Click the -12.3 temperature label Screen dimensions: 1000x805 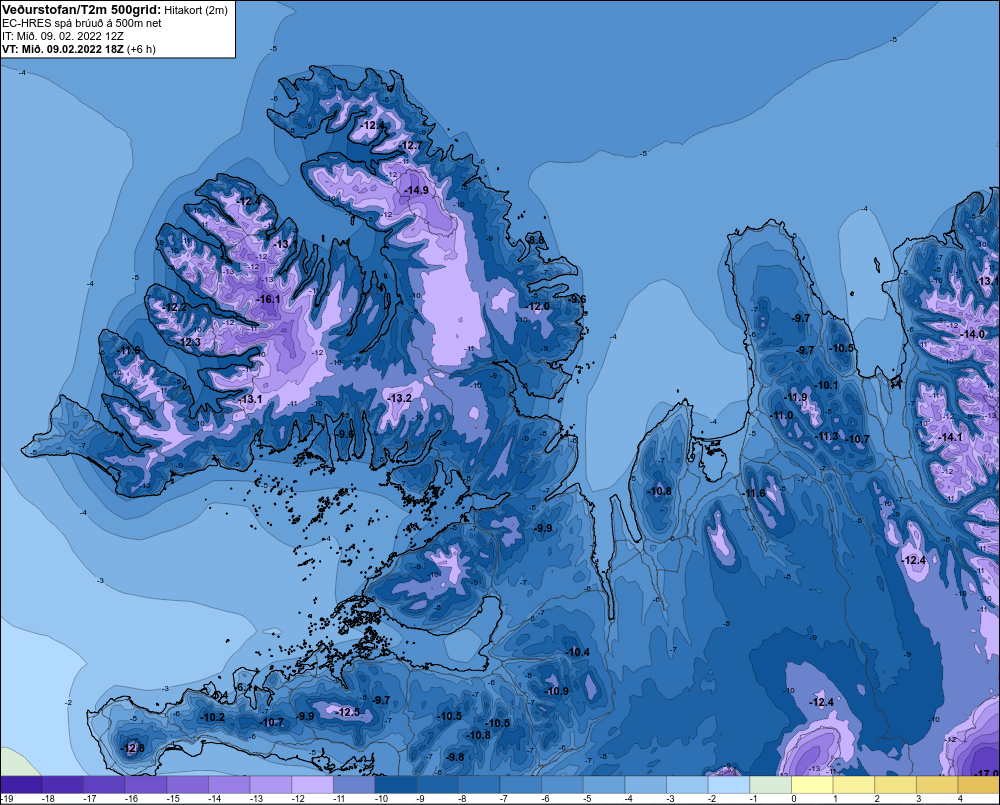[189, 343]
